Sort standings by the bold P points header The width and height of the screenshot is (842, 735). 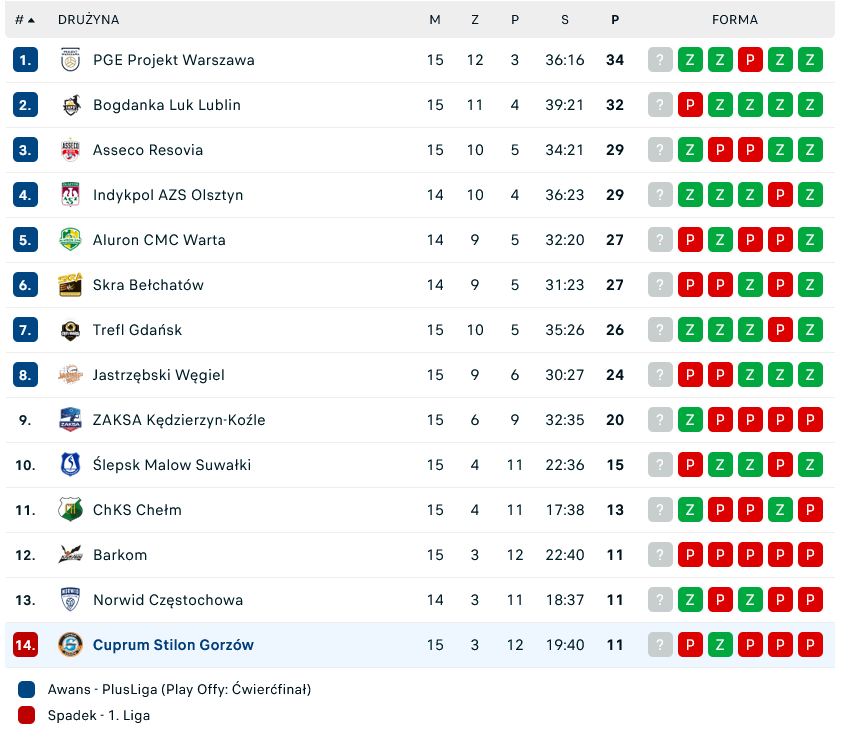615,20
